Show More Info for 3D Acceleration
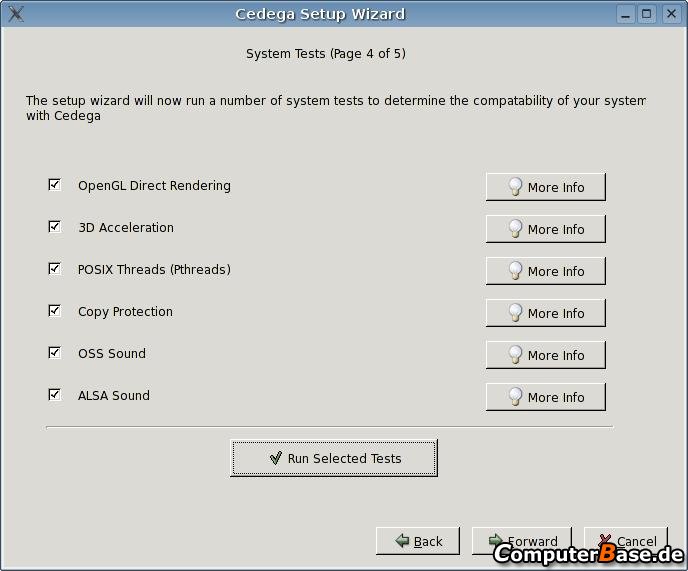This screenshot has height=571, width=688. (x=545, y=229)
